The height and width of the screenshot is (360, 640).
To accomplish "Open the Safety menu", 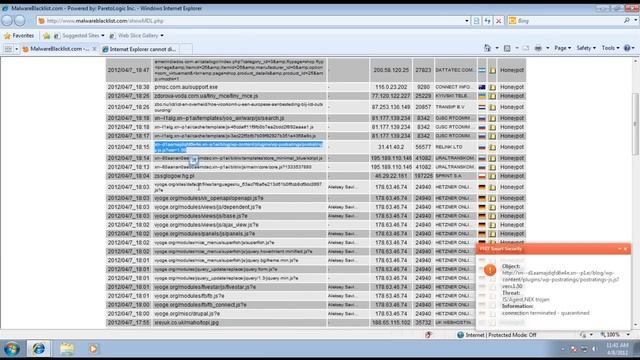I will (x=586, y=48).
